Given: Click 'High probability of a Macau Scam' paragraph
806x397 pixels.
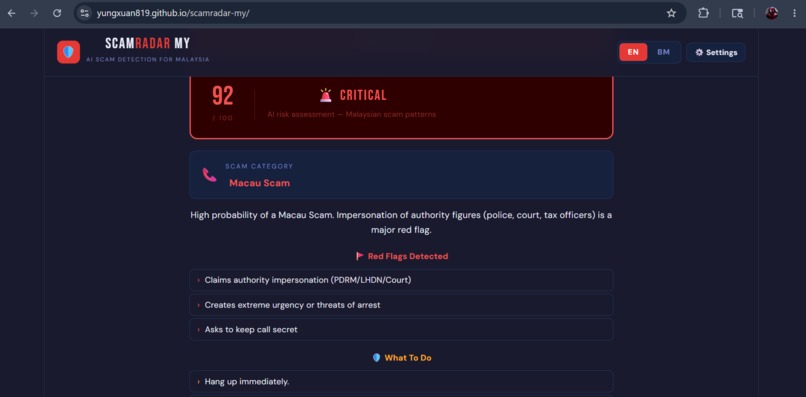Looking at the screenshot, I should click(x=401, y=223).
